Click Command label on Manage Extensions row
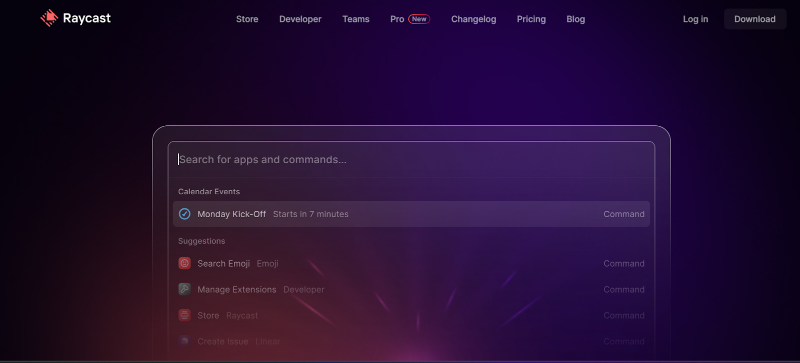This screenshot has height=363, width=800. 623,289
